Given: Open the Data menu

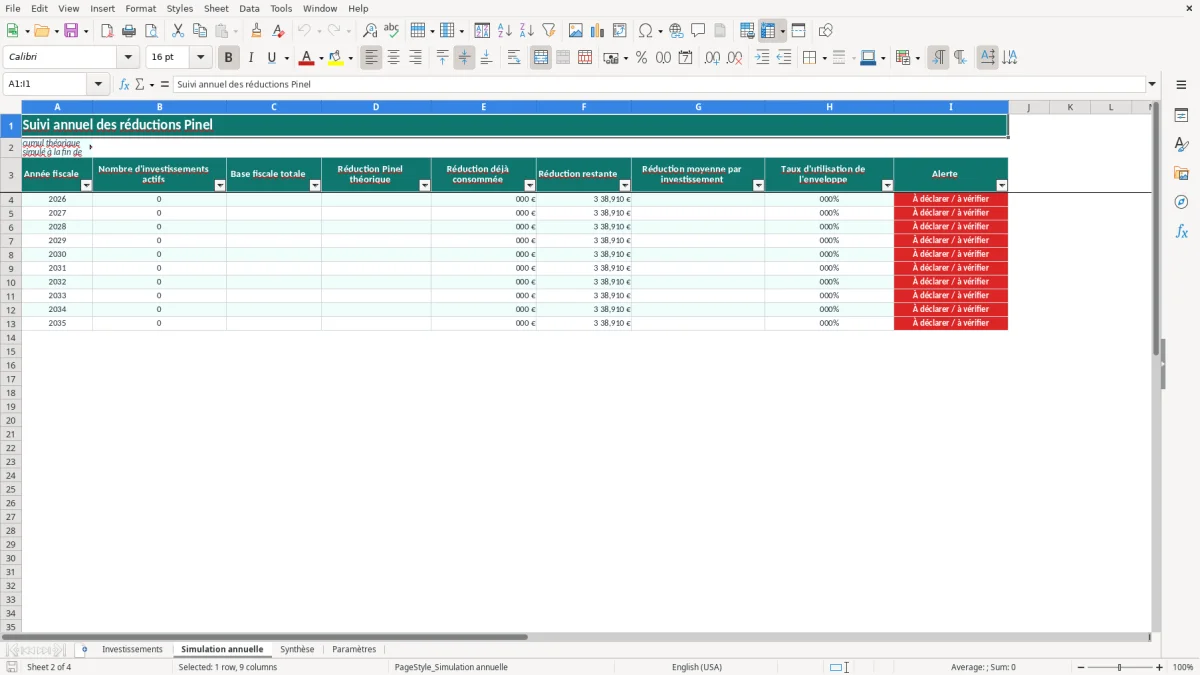Looking at the screenshot, I should 249,8.
